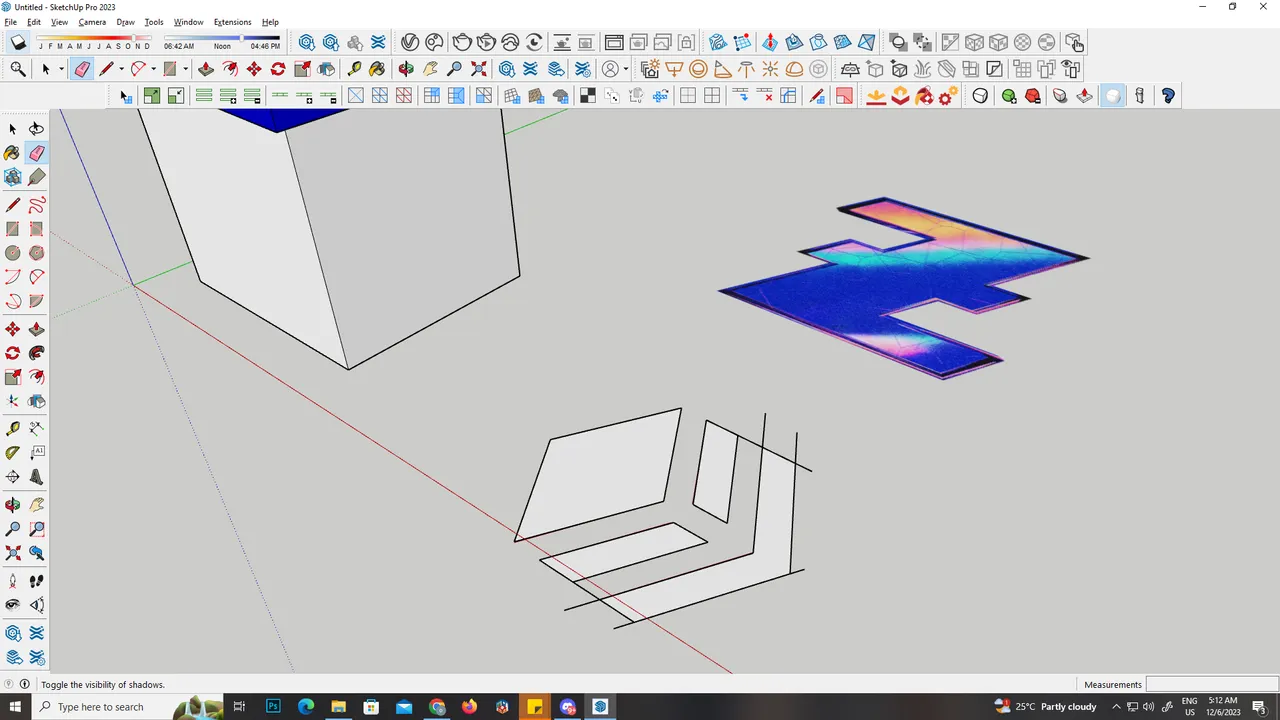Open the File menu

tap(10, 22)
